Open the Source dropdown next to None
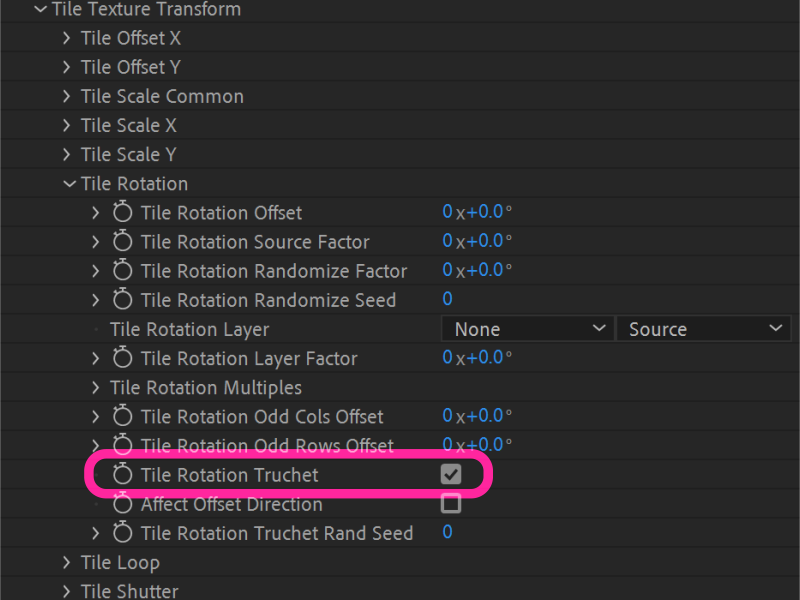Screen dimensions: 800x600 click(704, 328)
